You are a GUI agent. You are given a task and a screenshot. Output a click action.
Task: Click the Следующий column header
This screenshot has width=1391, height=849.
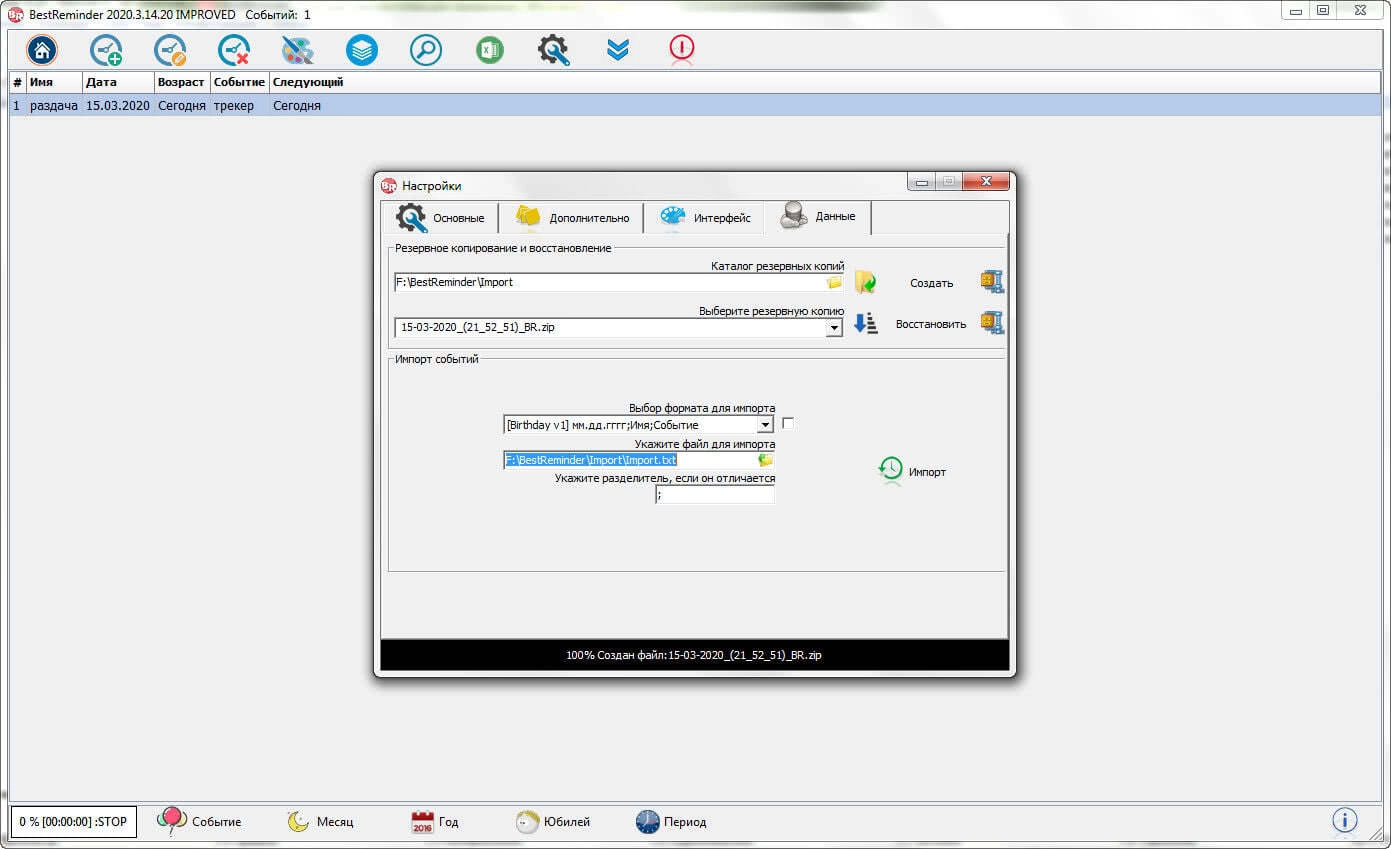pos(308,82)
